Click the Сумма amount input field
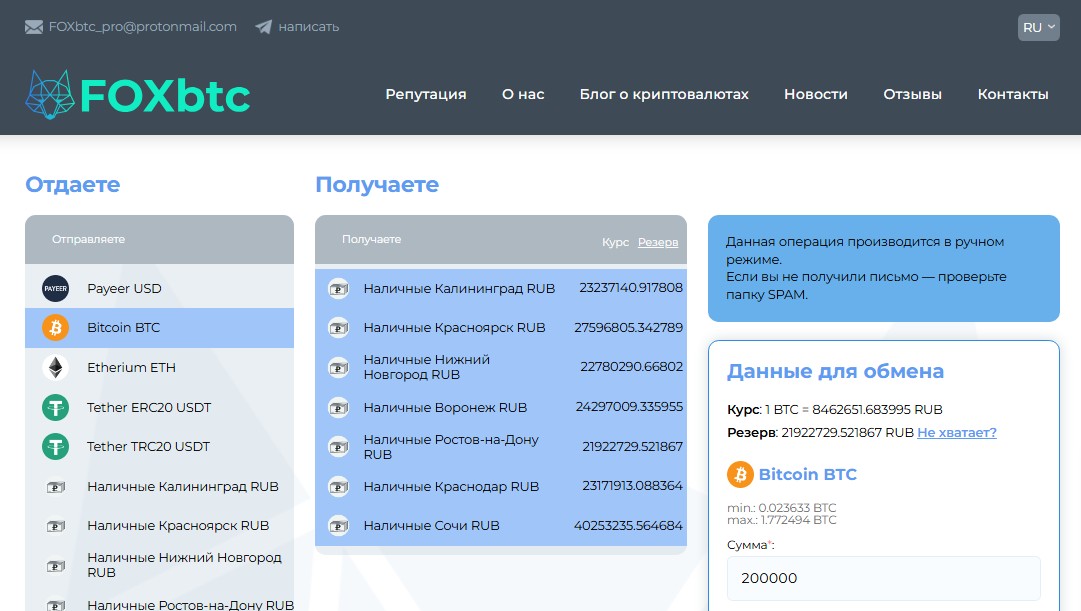Screen dimensions: 1081x611 (884, 578)
